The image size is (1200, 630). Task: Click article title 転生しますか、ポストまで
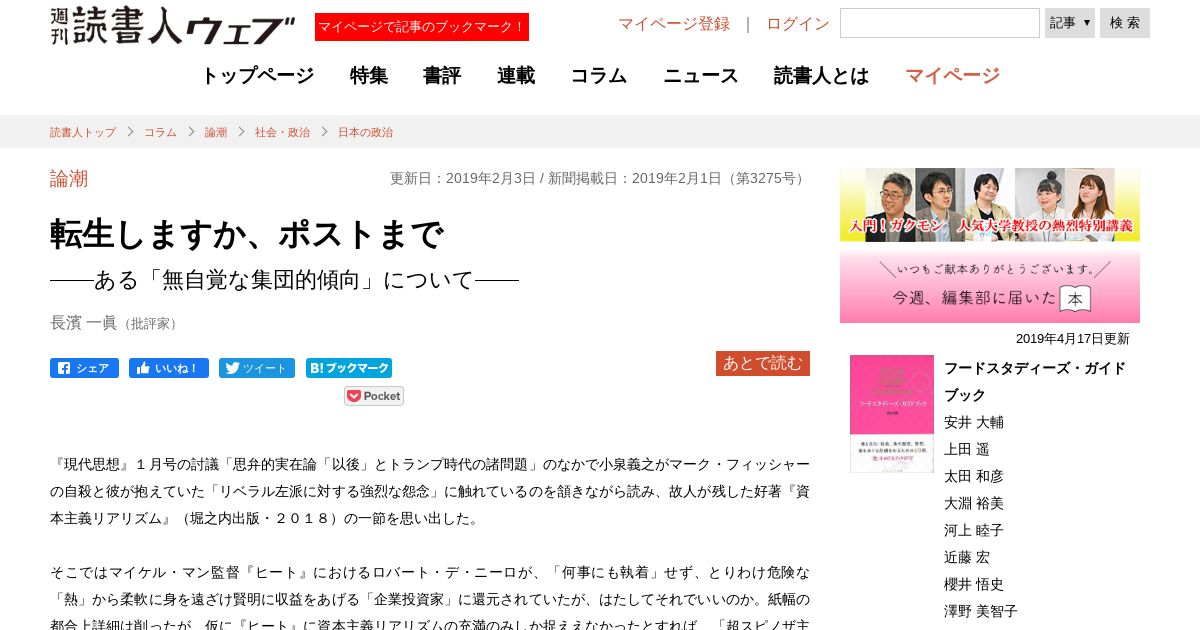point(246,235)
